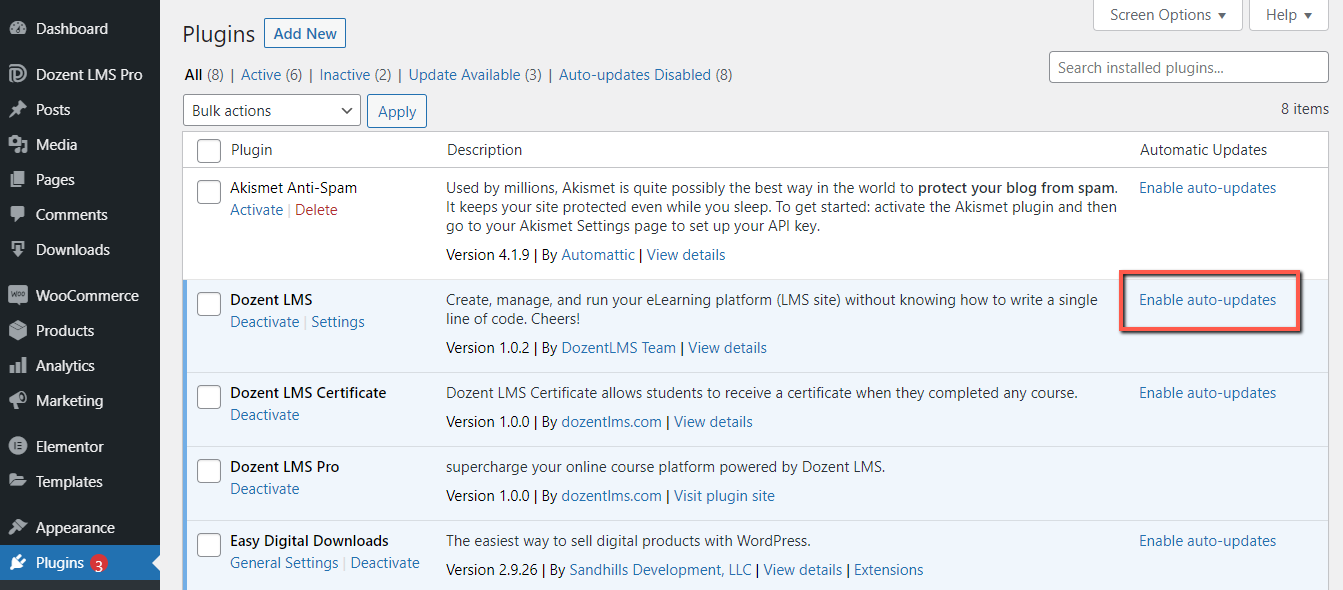Click the Add New plugin button
Viewport: 1343px width, 590px height.
tap(305, 33)
